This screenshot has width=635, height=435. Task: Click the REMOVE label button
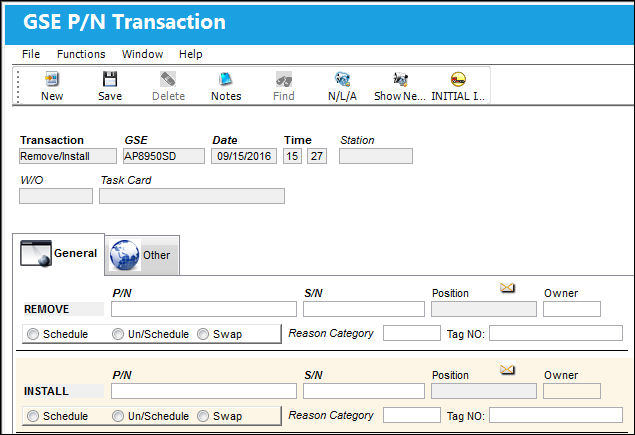click(63, 309)
